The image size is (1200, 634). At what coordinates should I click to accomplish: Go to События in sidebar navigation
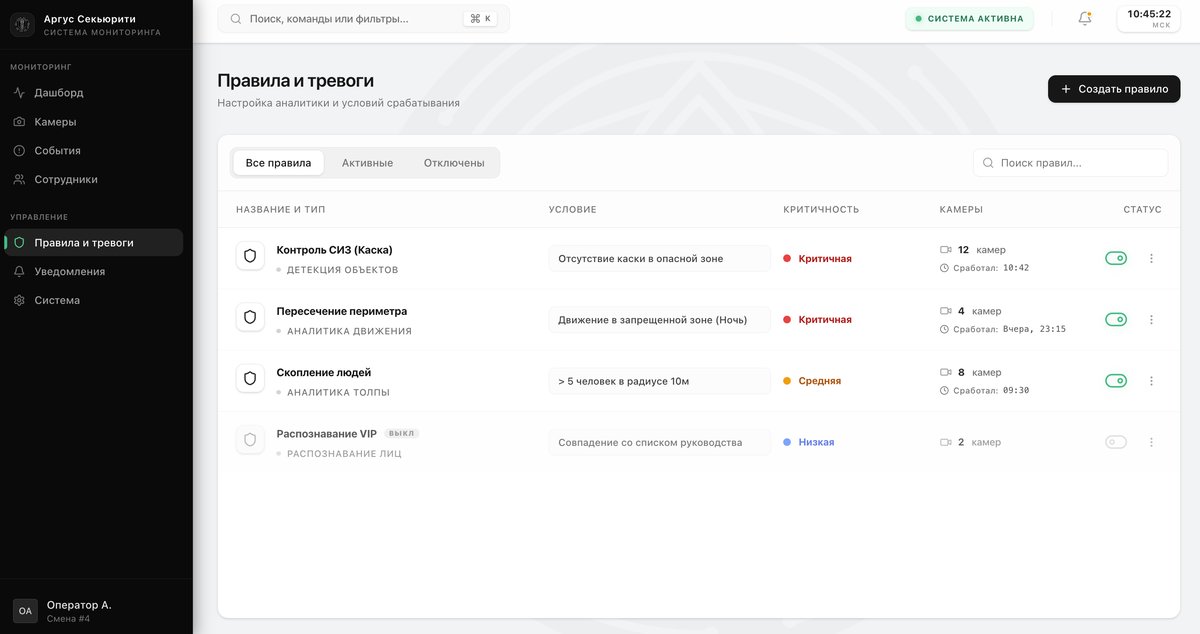(57, 151)
